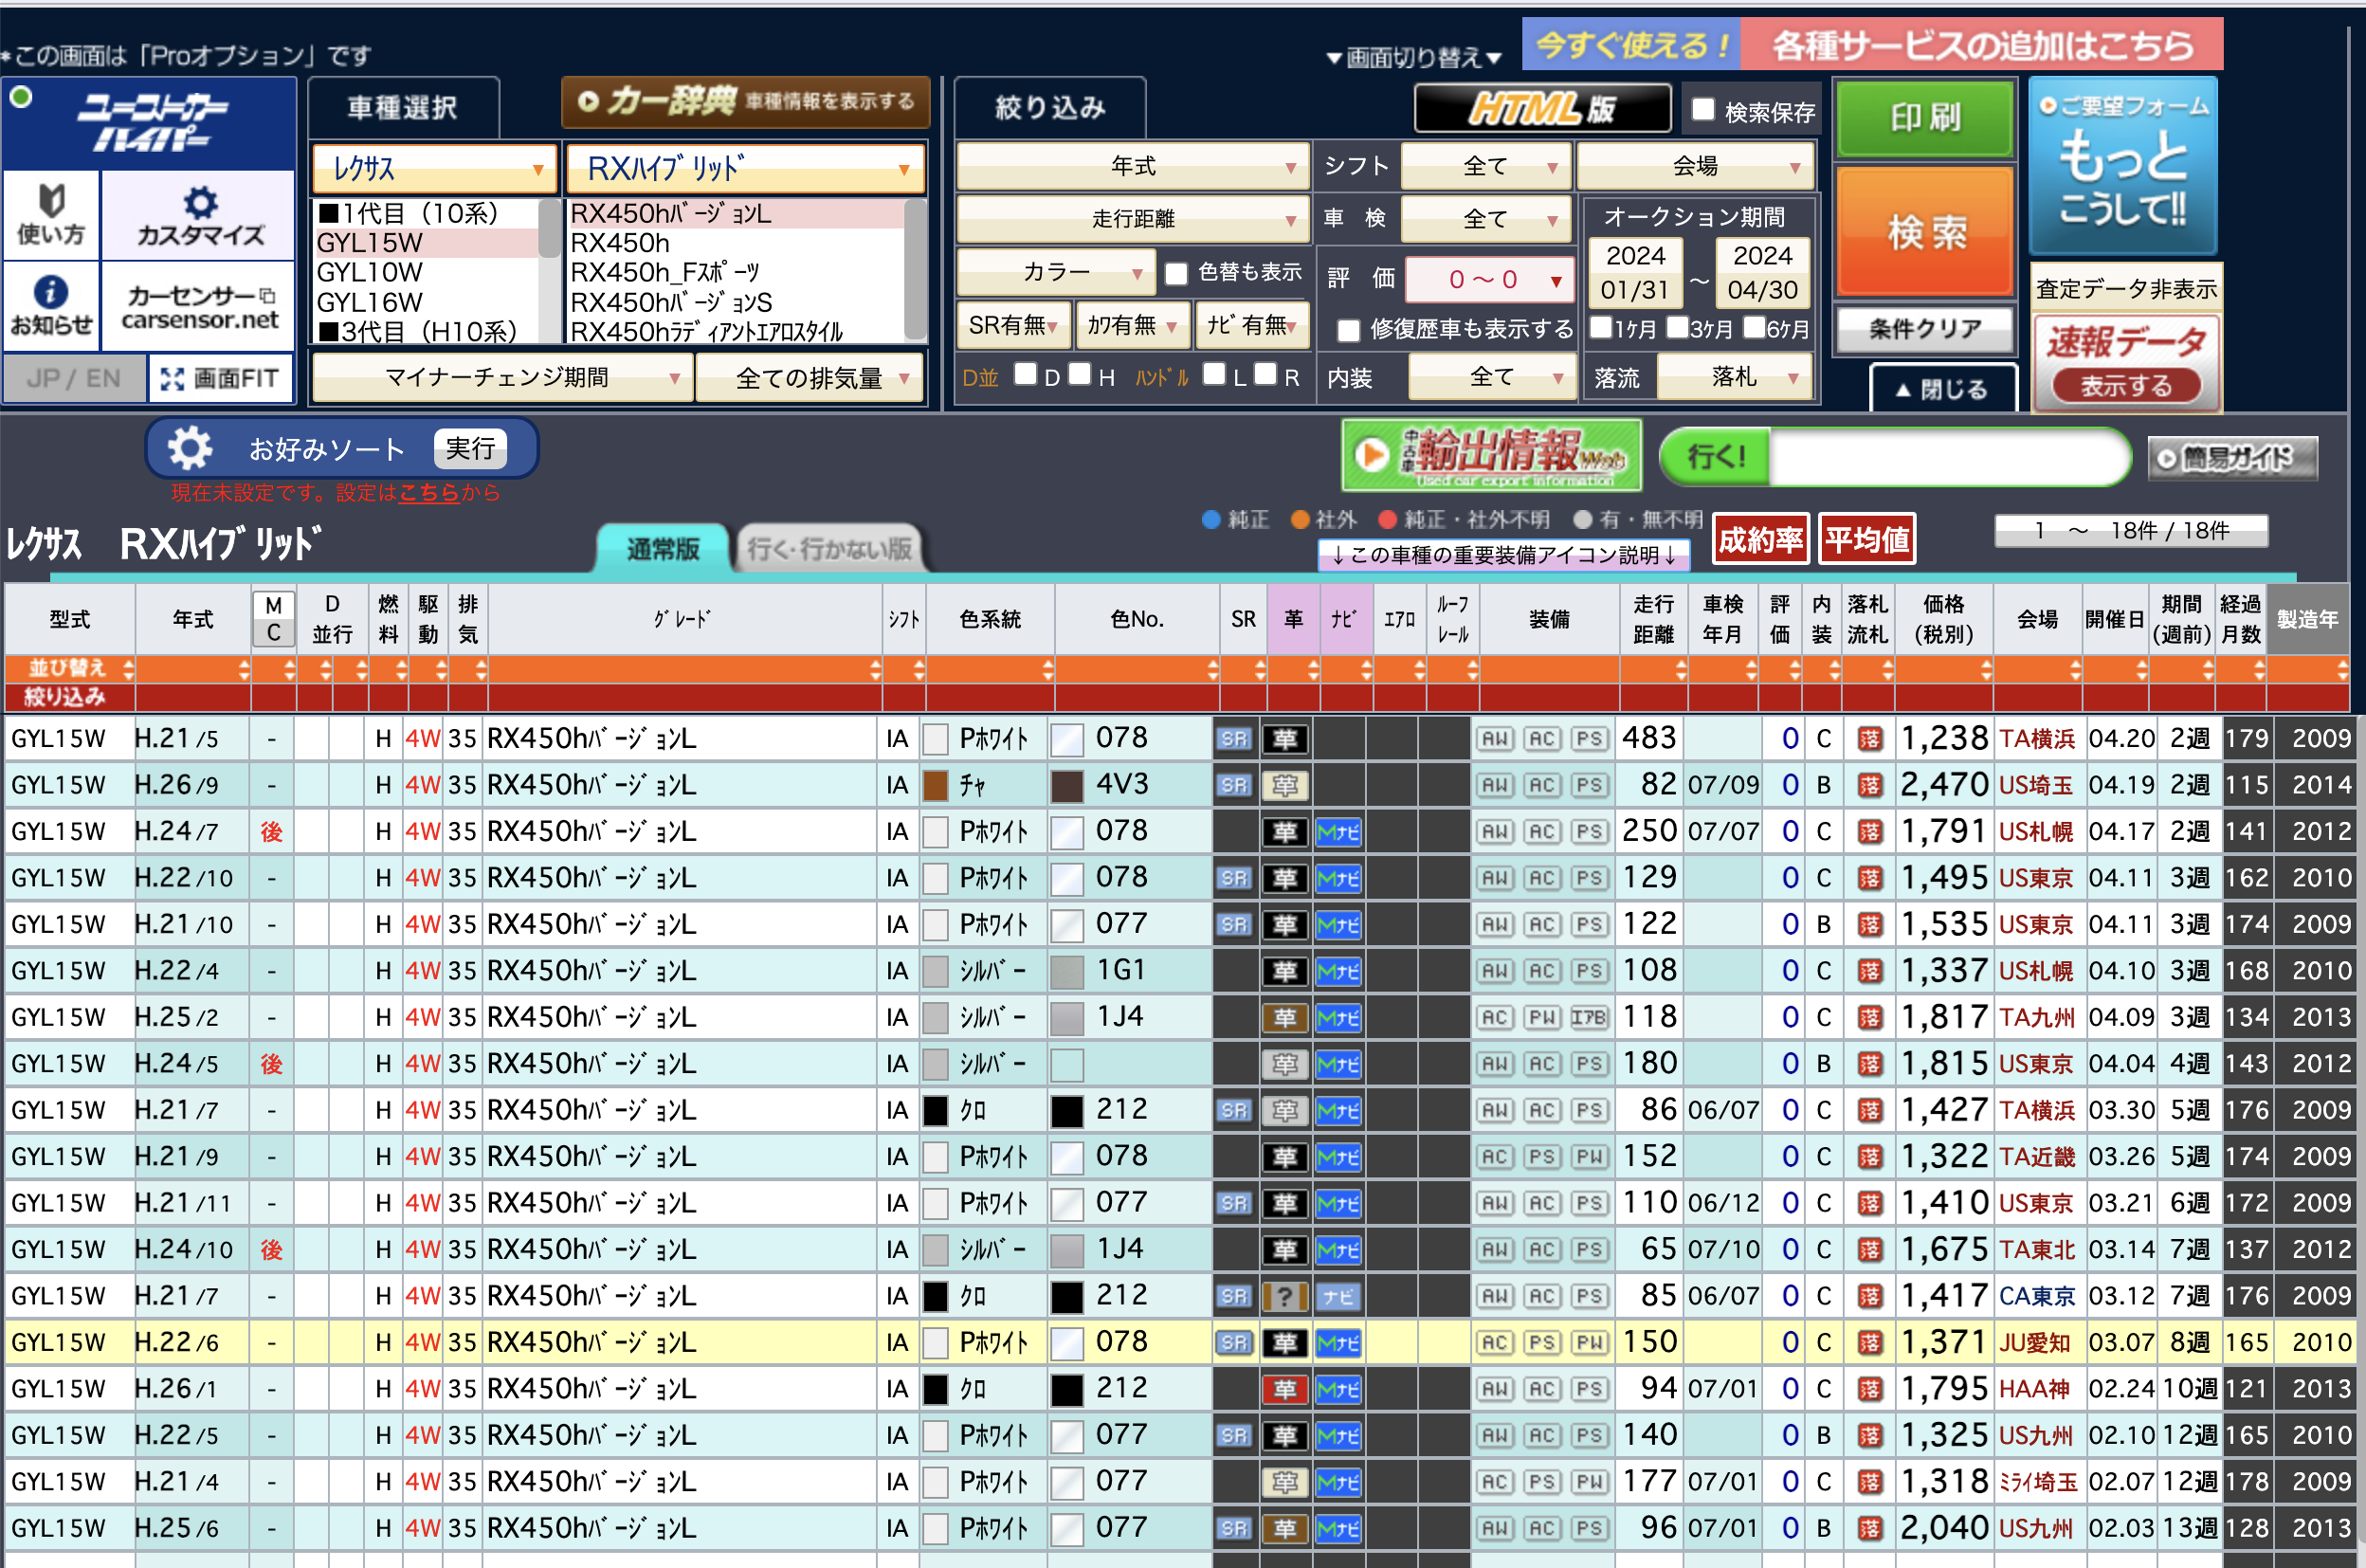Check the 1ヶ月 period checkbox
Screen dimensions: 2366x1568
tap(1601, 327)
